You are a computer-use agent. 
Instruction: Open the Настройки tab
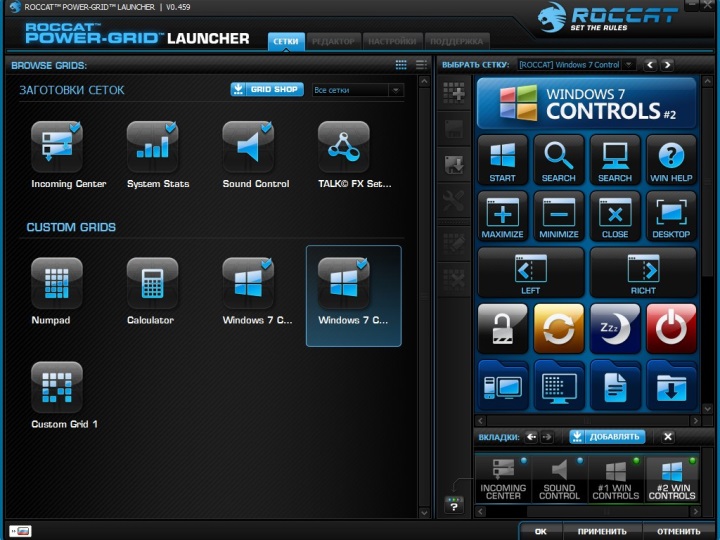pos(392,41)
